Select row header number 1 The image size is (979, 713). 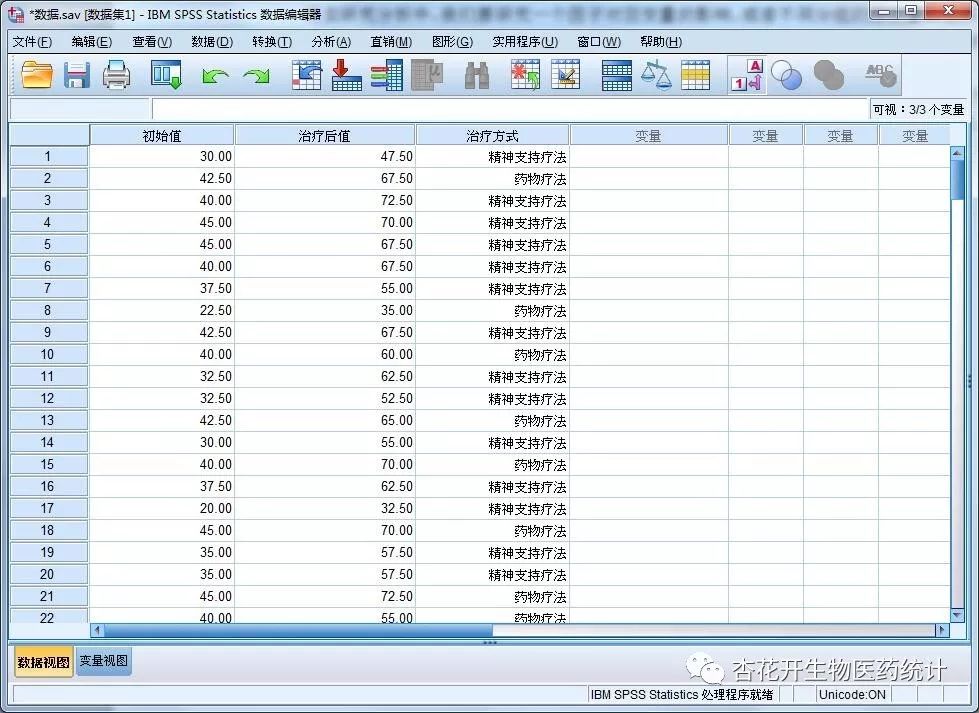tap(48, 156)
